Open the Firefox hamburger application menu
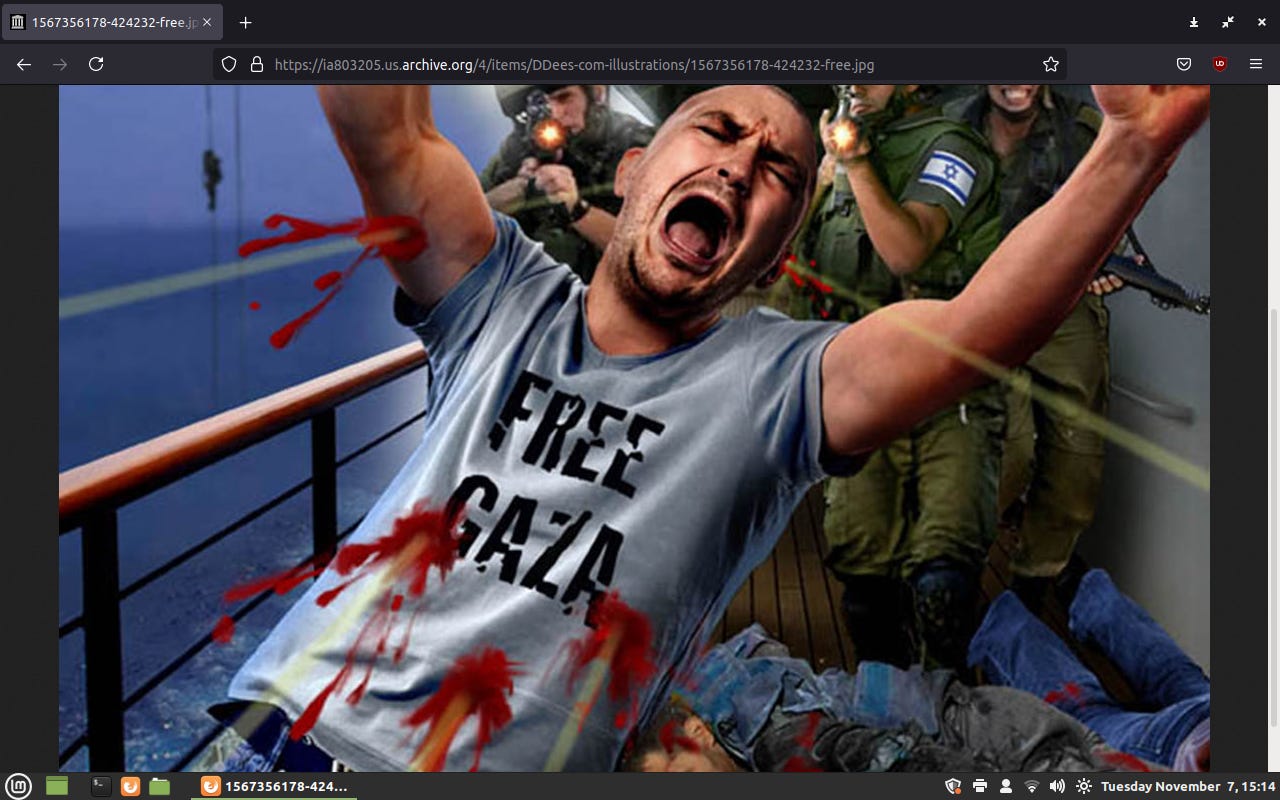The height and width of the screenshot is (800, 1280). tap(1256, 64)
